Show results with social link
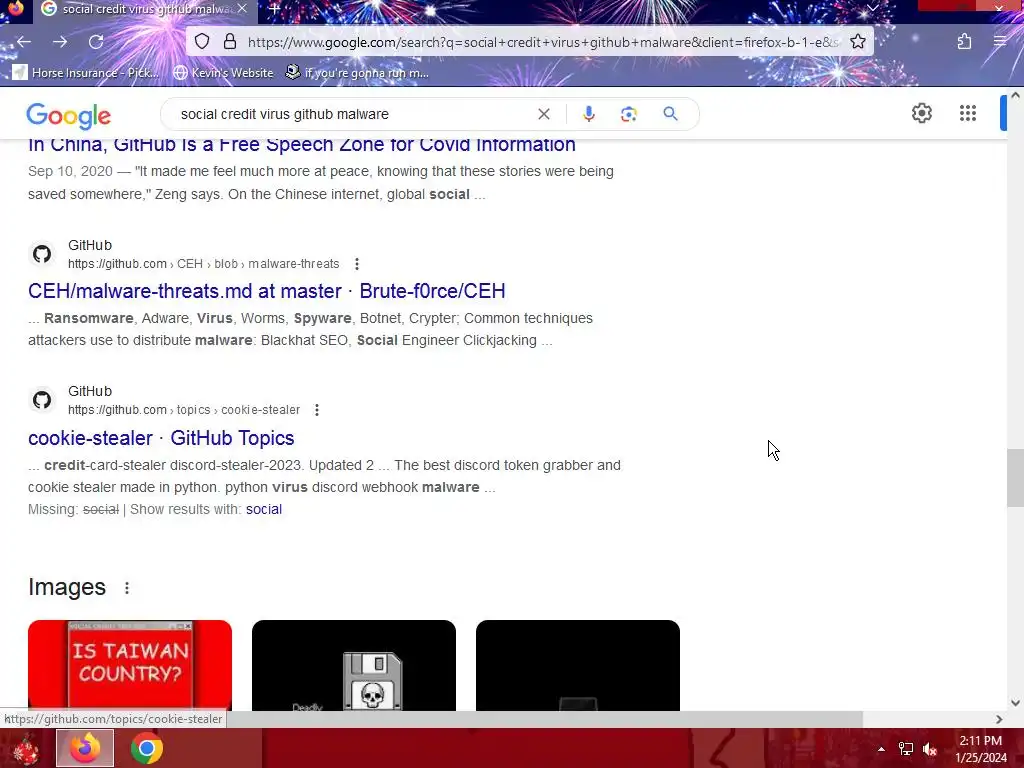 tap(264, 509)
